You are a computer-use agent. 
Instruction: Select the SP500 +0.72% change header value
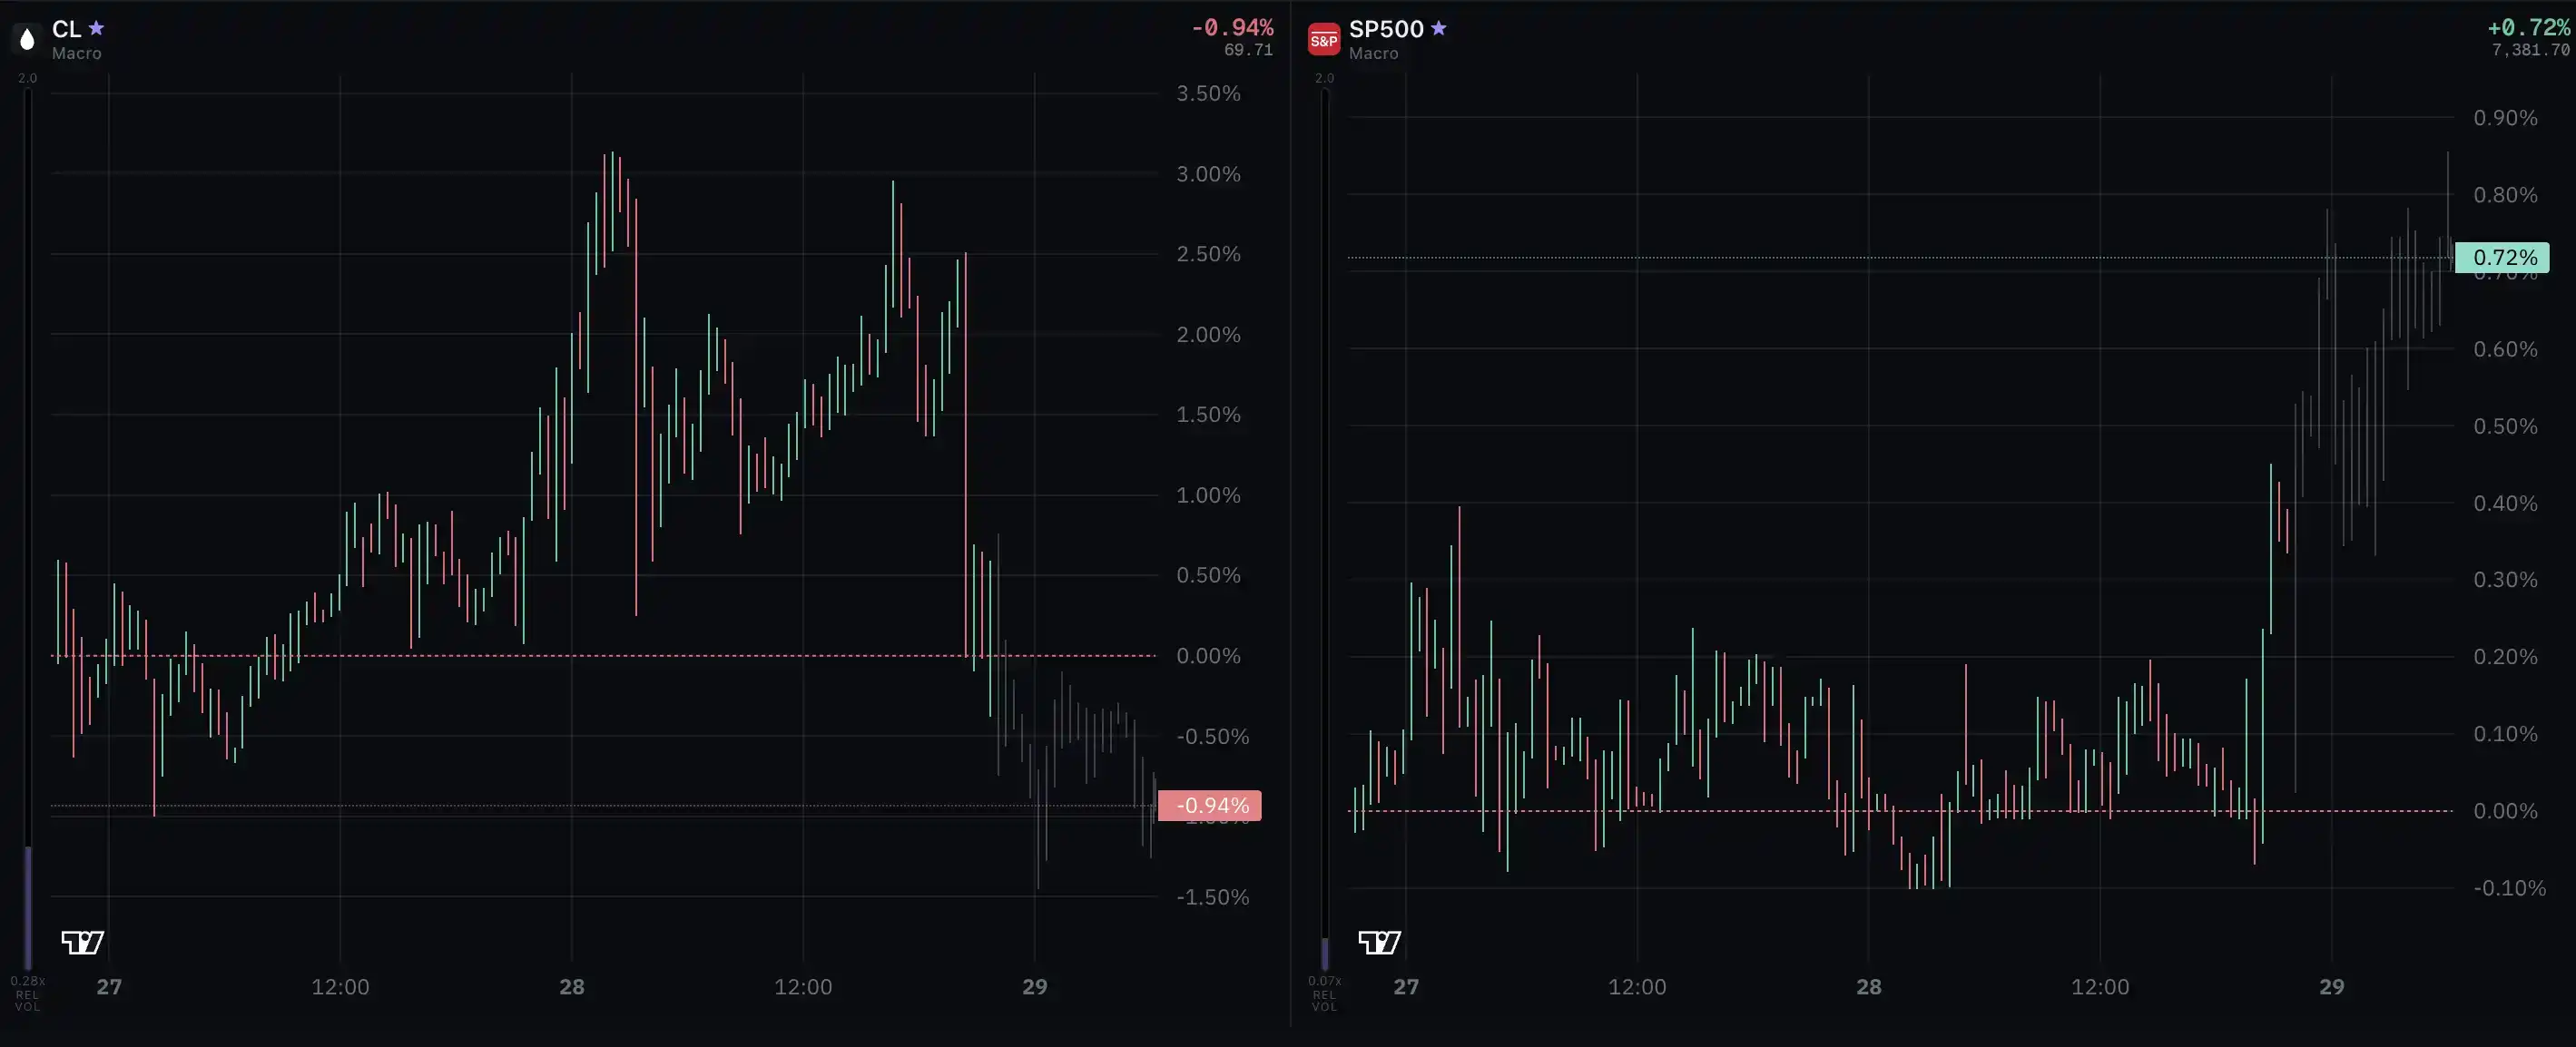pyautogui.click(x=2528, y=27)
